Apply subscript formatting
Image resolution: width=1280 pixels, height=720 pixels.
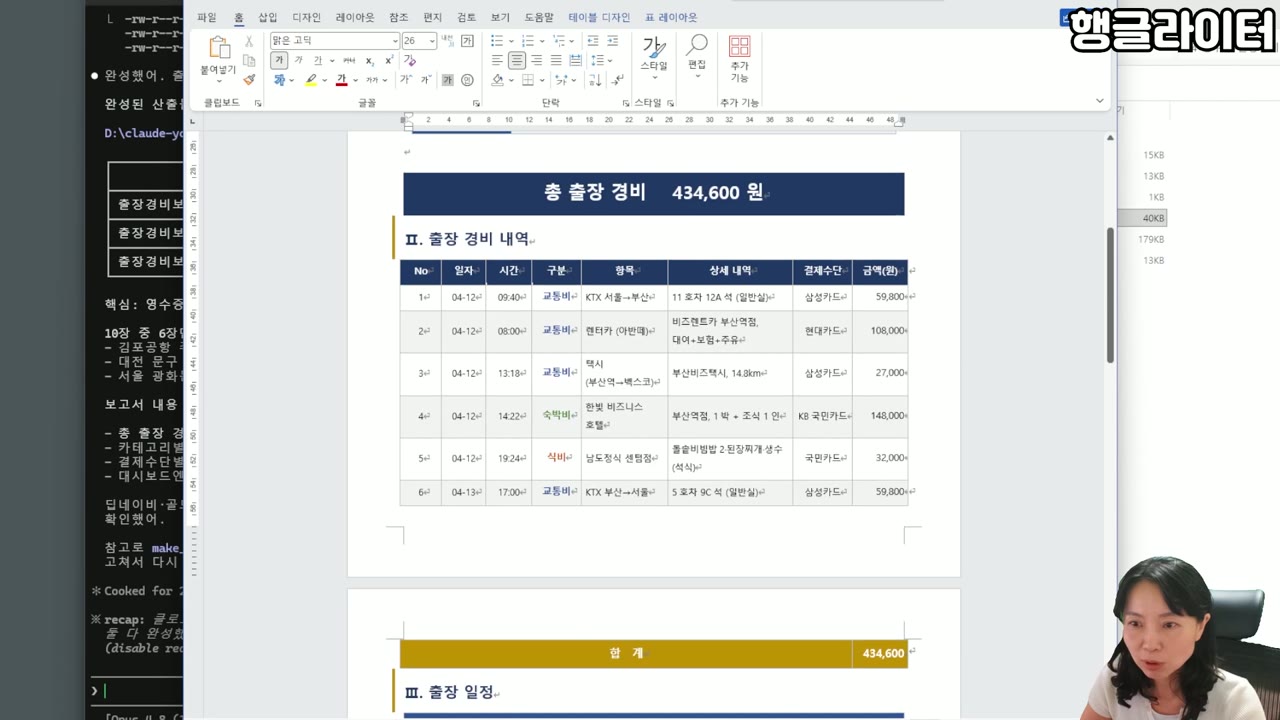click(369, 61)
